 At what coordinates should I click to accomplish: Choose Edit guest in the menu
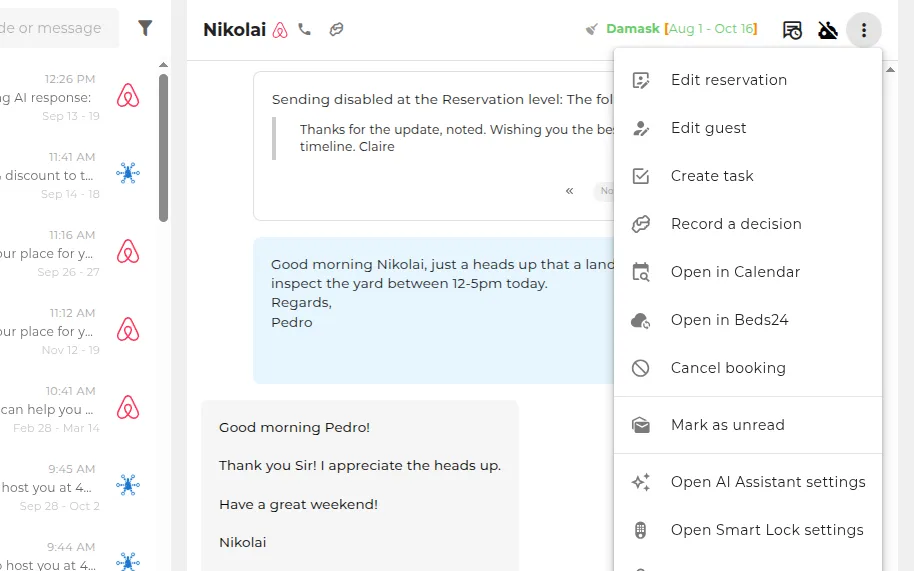coord(748,128)
